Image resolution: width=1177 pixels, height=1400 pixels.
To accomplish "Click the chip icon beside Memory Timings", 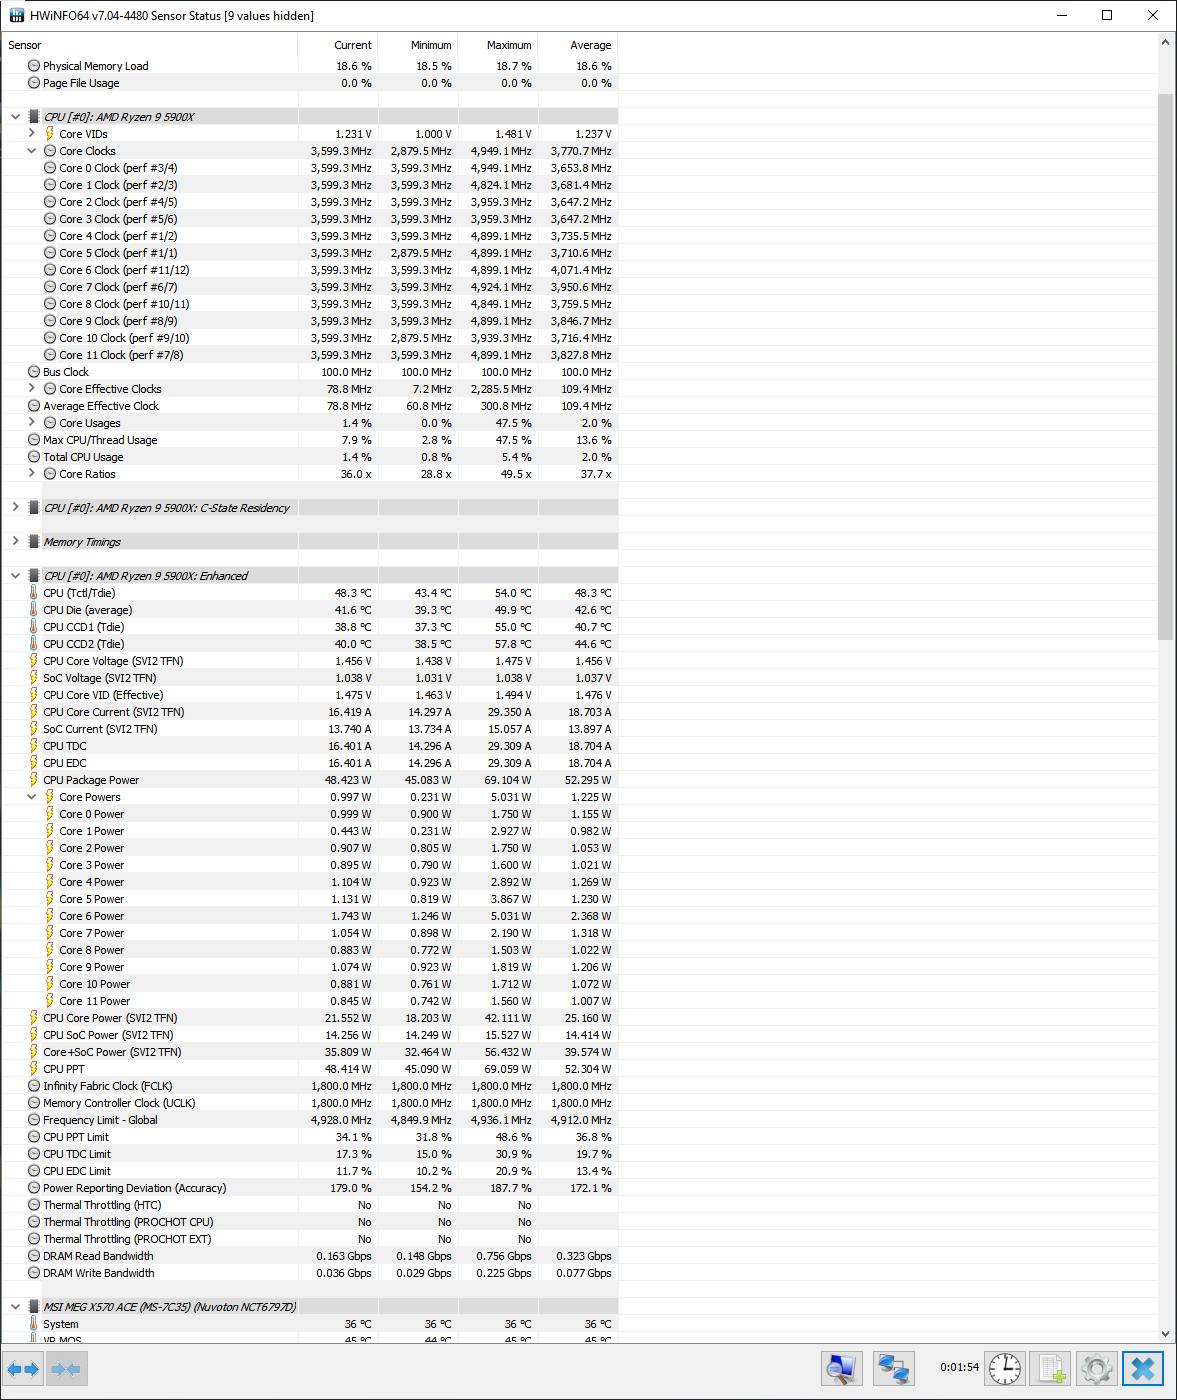I will click(x=34, y=542).
